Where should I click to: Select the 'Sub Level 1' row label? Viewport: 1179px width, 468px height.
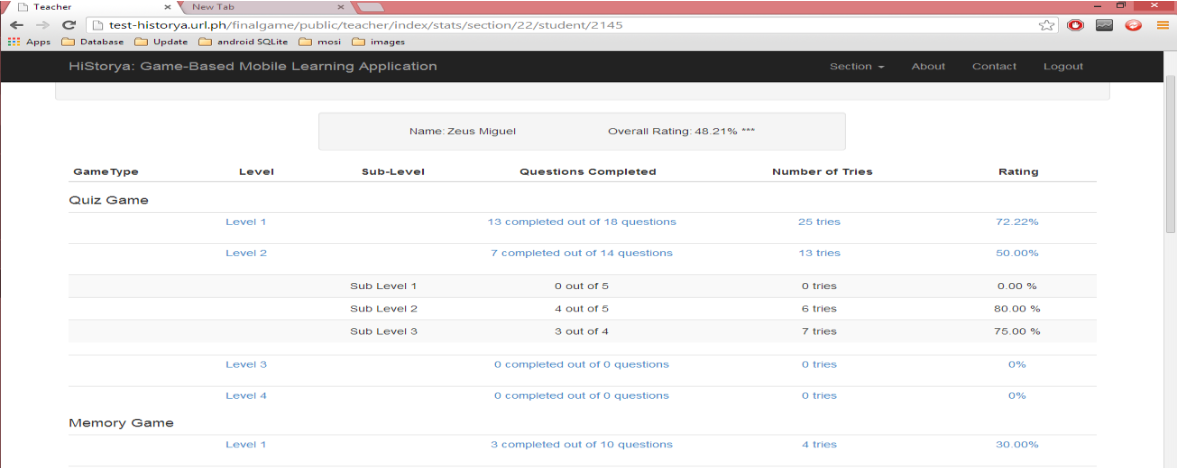[383, 286]
